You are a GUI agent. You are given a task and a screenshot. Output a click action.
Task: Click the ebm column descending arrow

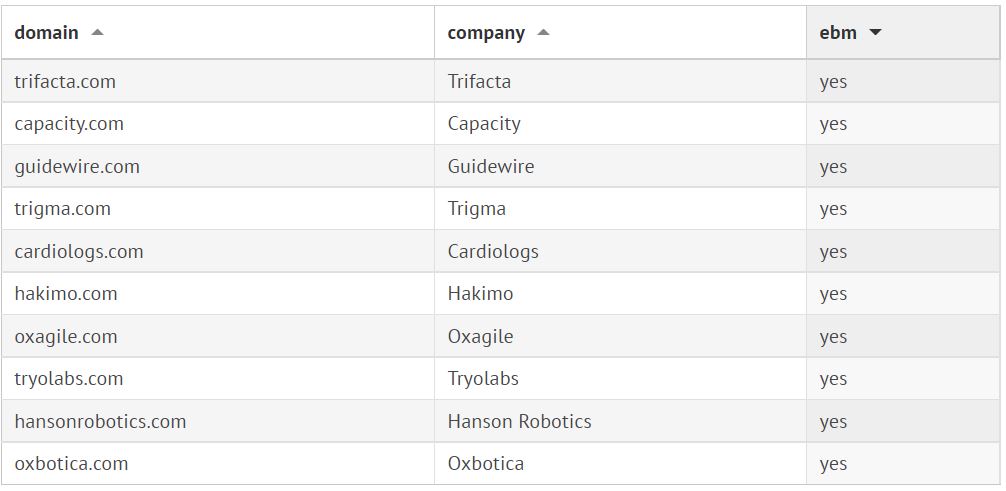click(x=876, y=32)
